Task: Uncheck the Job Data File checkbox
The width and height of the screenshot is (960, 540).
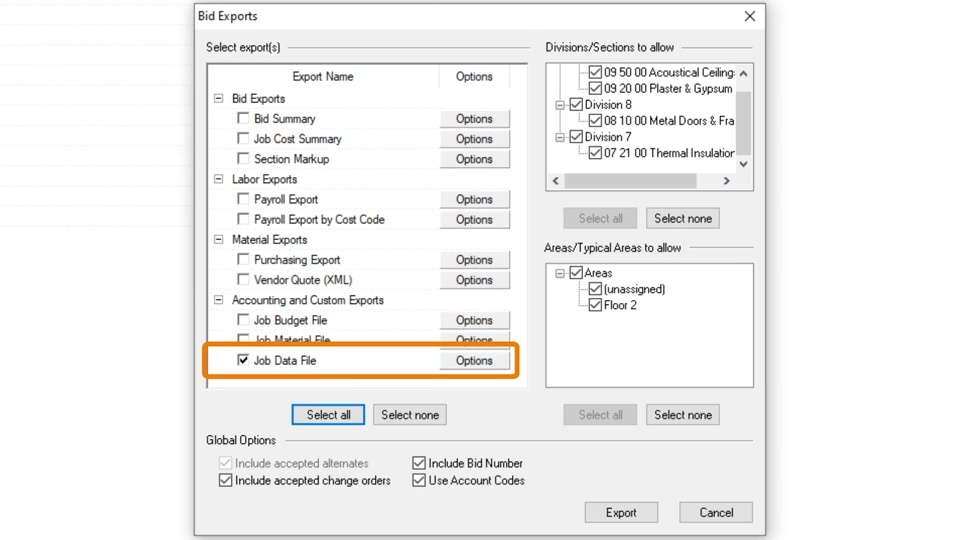Action: (x=243, y=360)
